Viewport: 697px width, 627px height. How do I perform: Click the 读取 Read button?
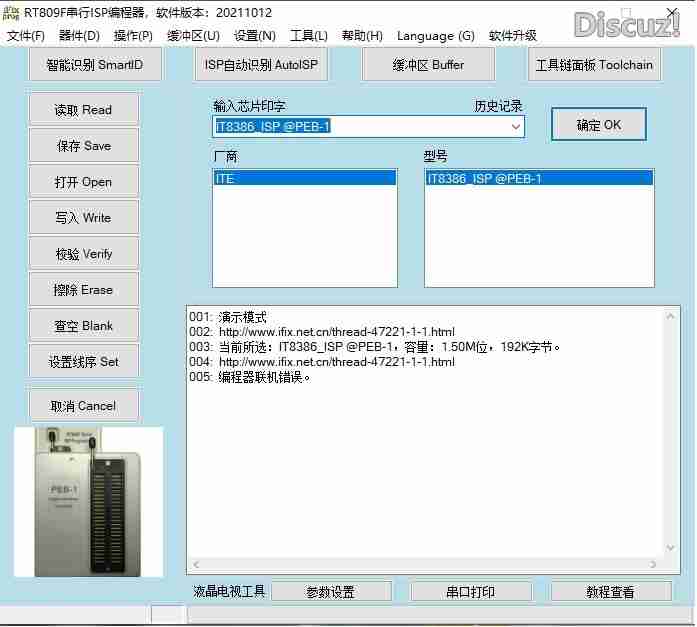(x=83, y=110)
